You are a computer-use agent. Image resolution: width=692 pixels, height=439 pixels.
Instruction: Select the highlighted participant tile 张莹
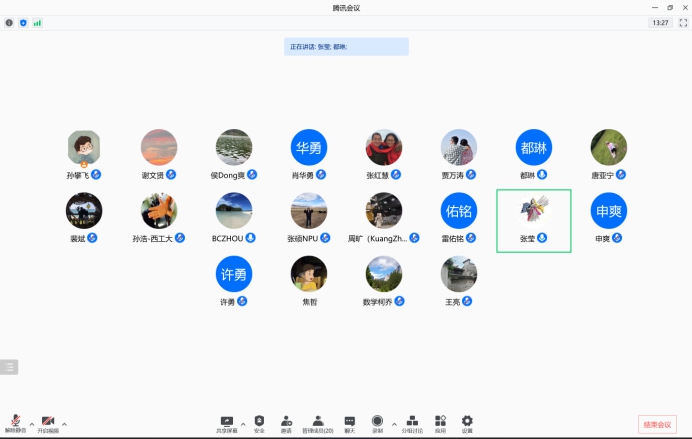[534, 220]
